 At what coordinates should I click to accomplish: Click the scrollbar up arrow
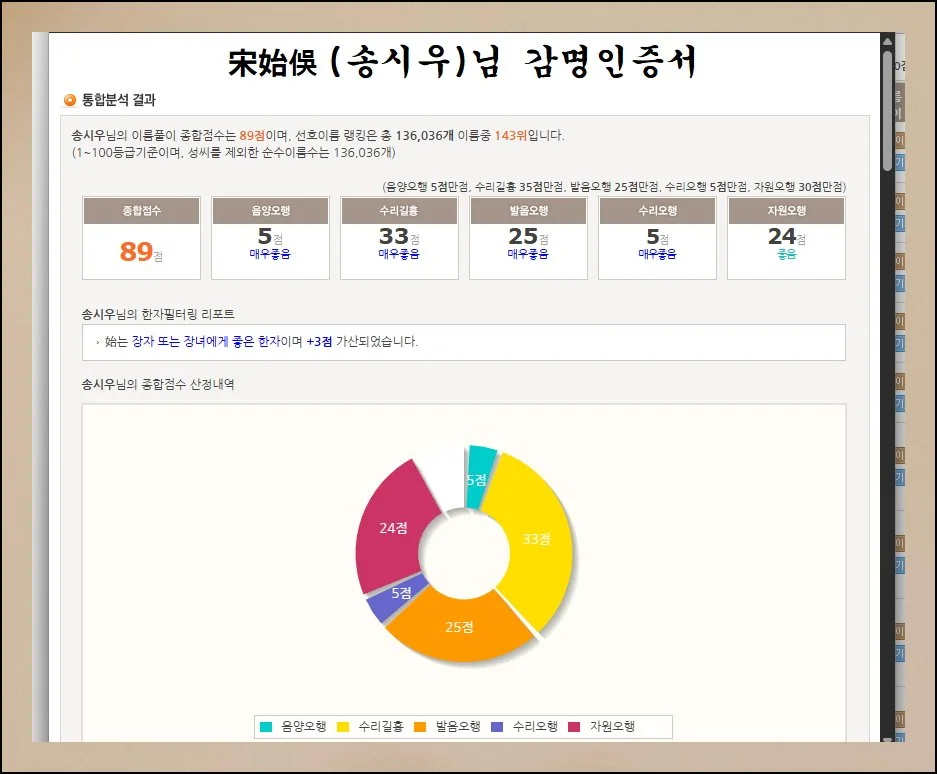click(887, 41)
